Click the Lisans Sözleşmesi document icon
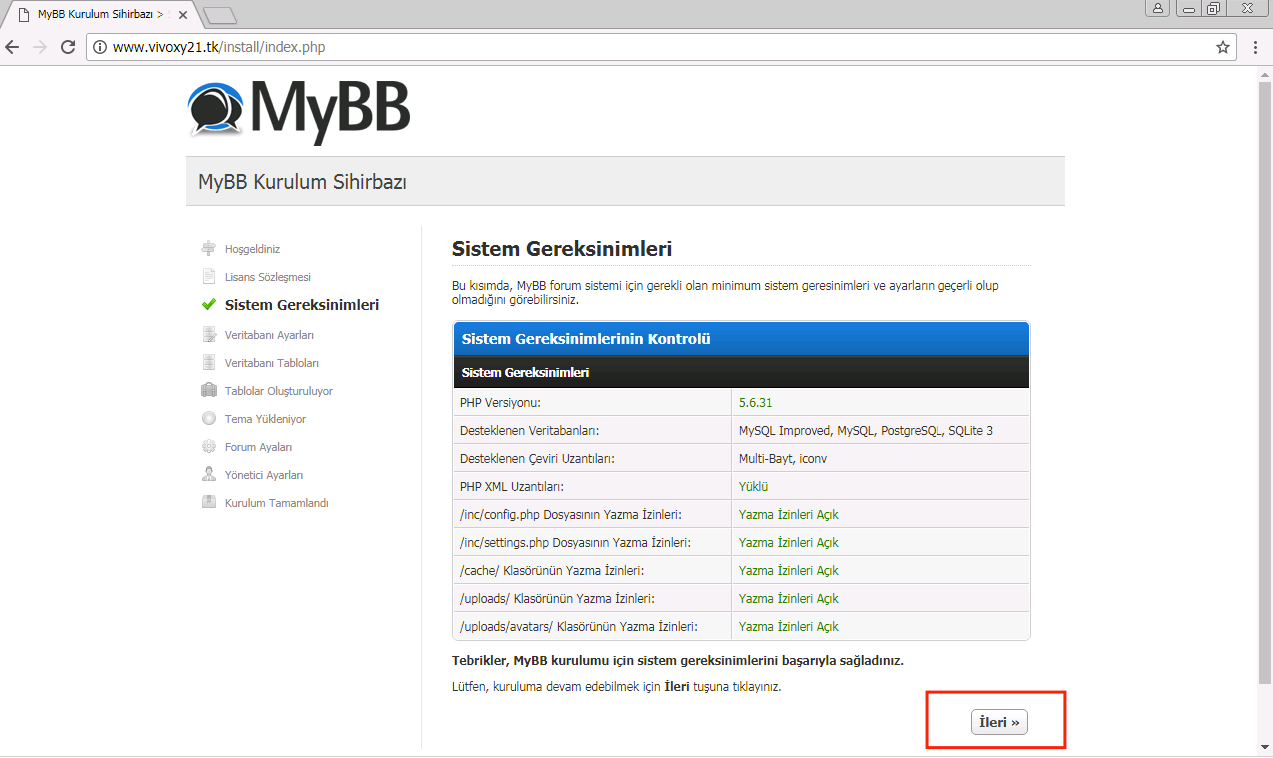This screenshot has width=1273, height=758. (209, 277)
